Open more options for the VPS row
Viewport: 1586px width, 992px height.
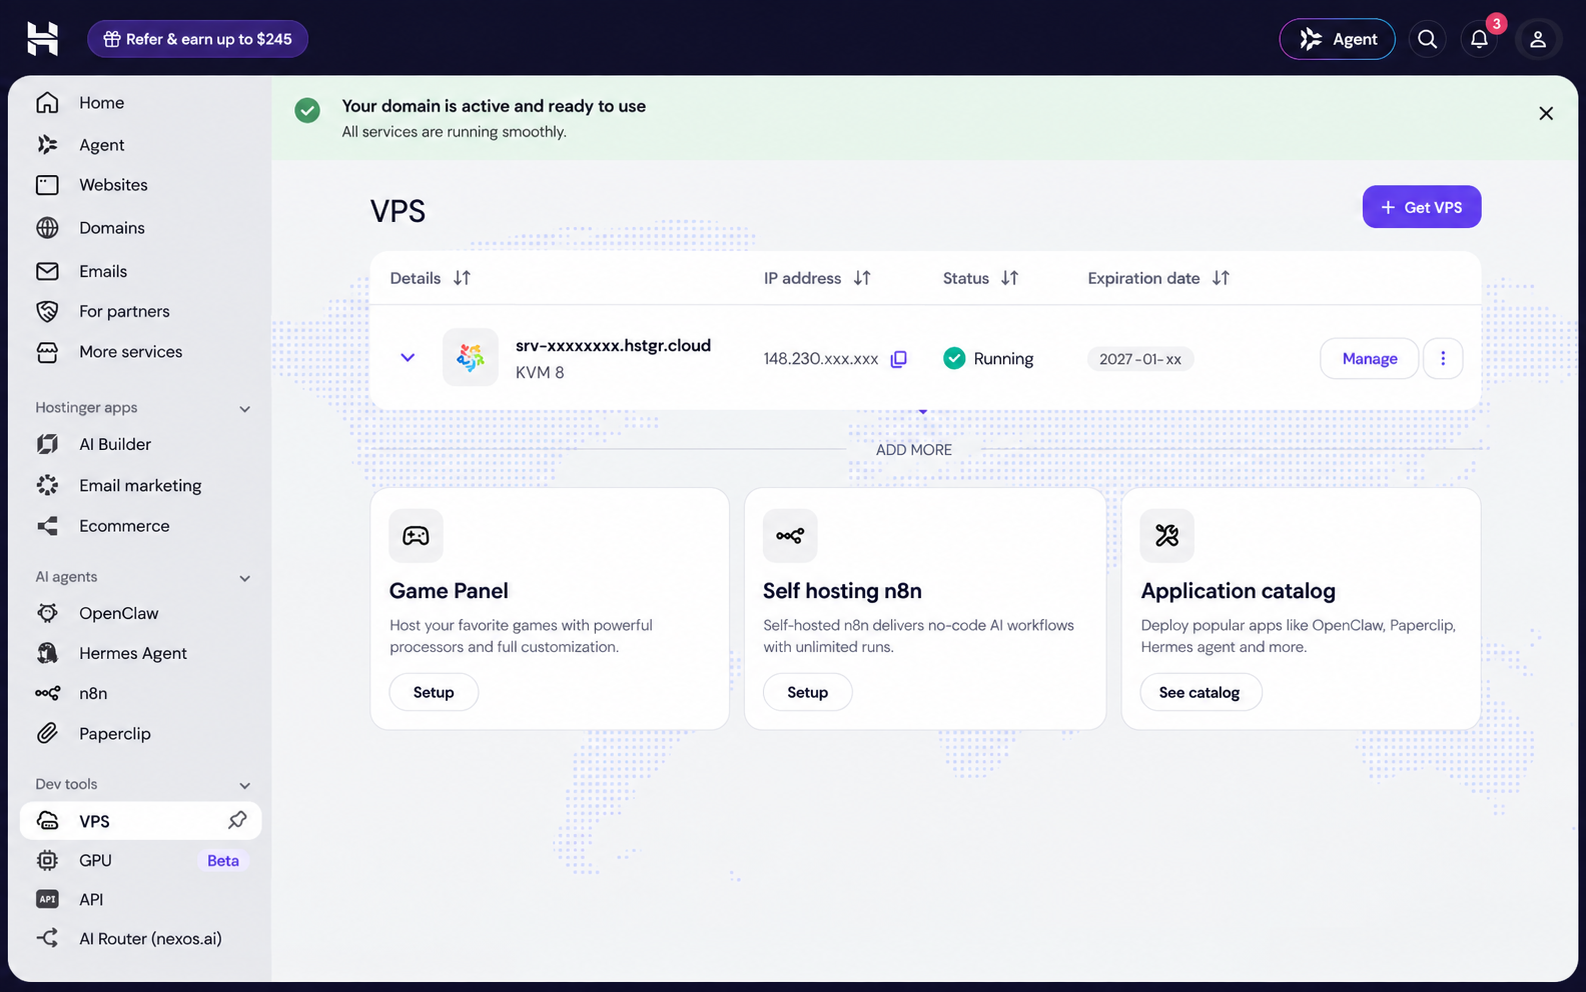1443,358
